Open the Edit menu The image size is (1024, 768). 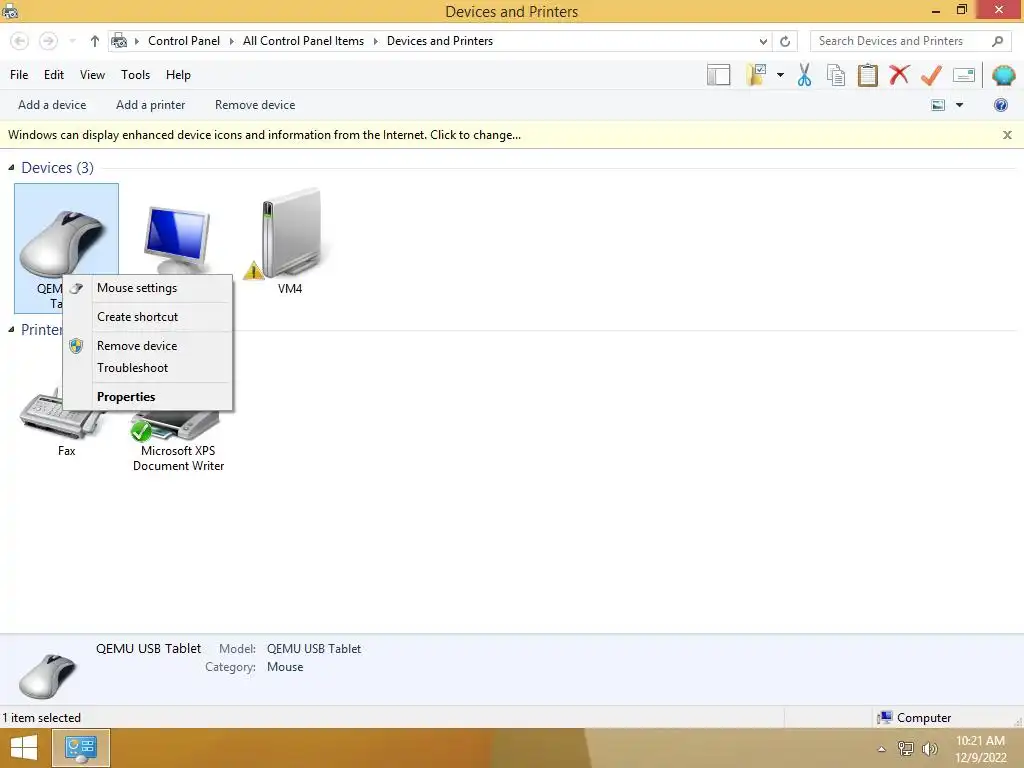54,75
